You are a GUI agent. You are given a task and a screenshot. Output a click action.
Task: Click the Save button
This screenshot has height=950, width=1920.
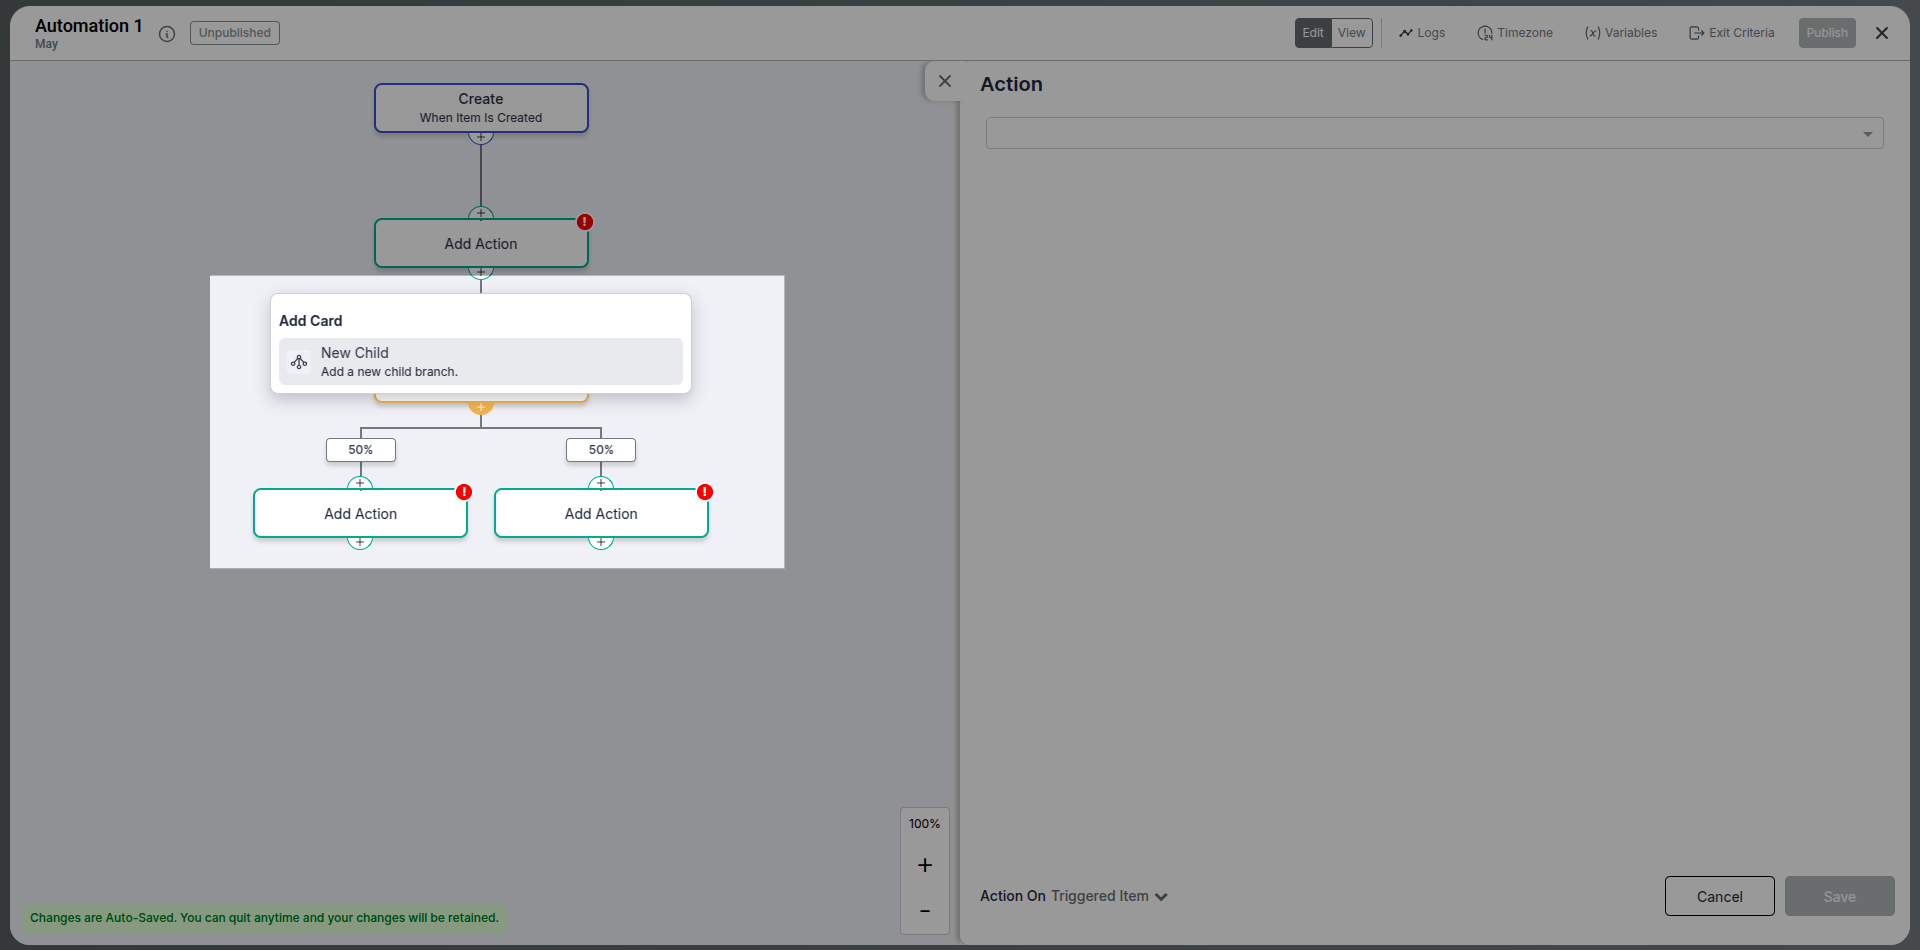click(1840, 896)
